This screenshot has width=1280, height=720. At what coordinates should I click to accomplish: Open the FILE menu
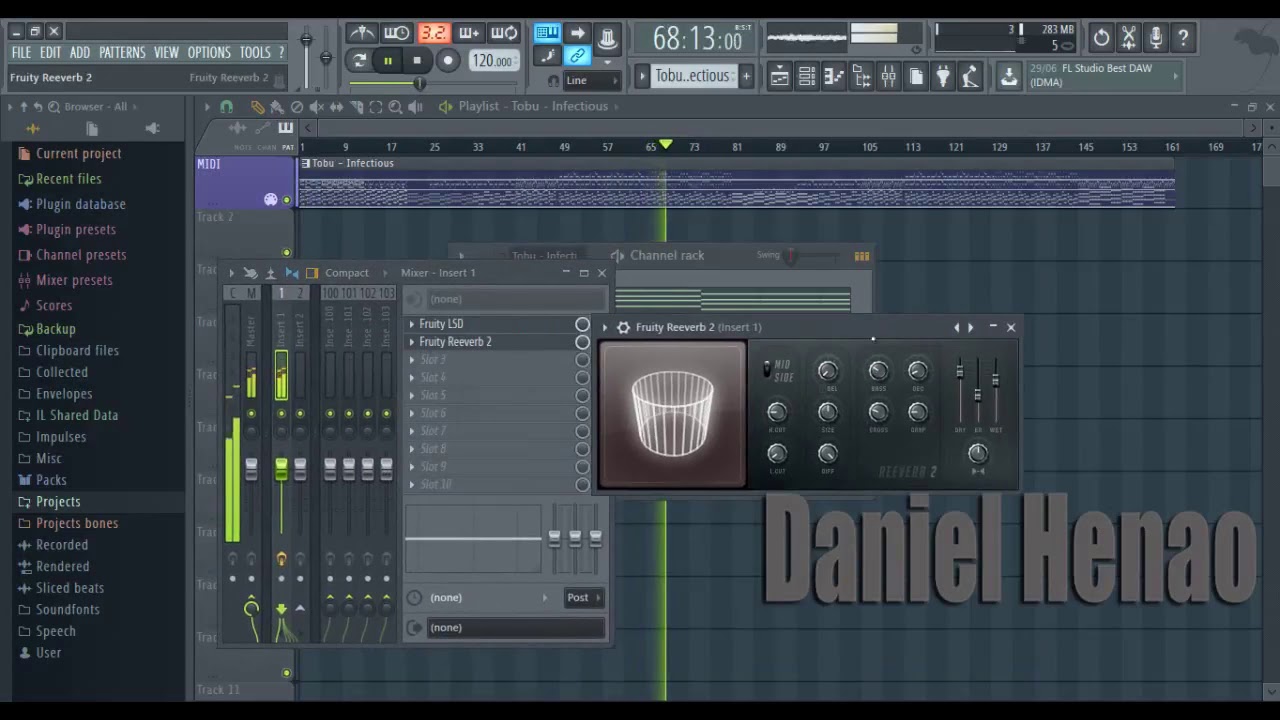point(21,52)
